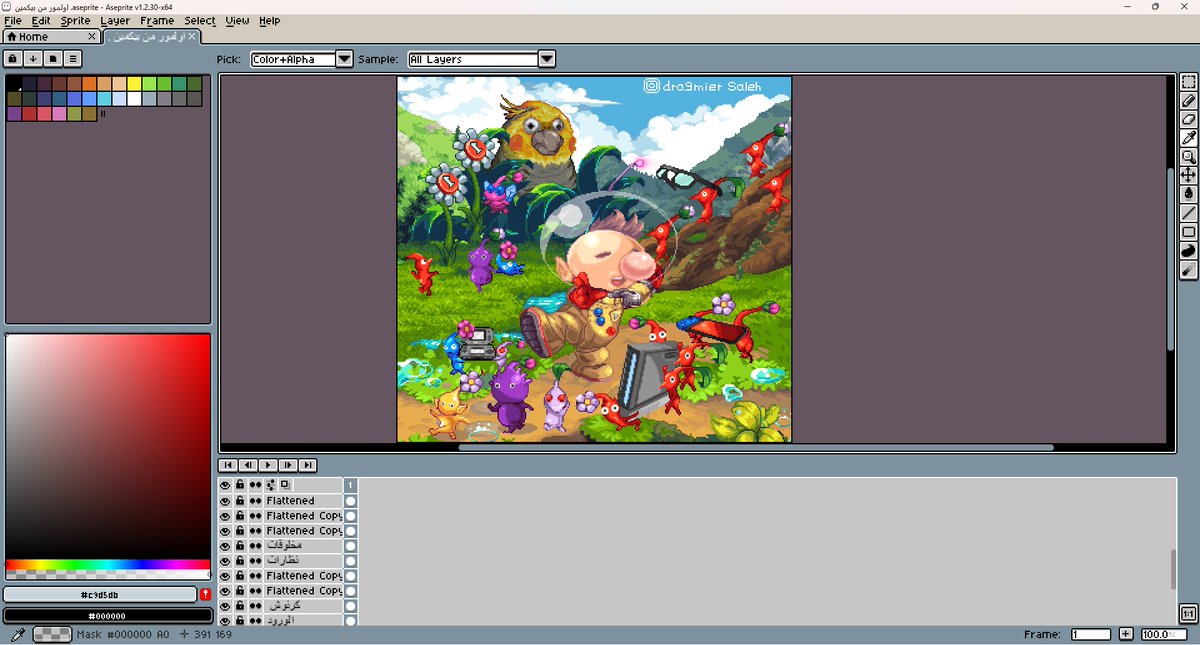Click the Frame number input field
Viewport: 1200px width, 645px height.
(1091, 634)
